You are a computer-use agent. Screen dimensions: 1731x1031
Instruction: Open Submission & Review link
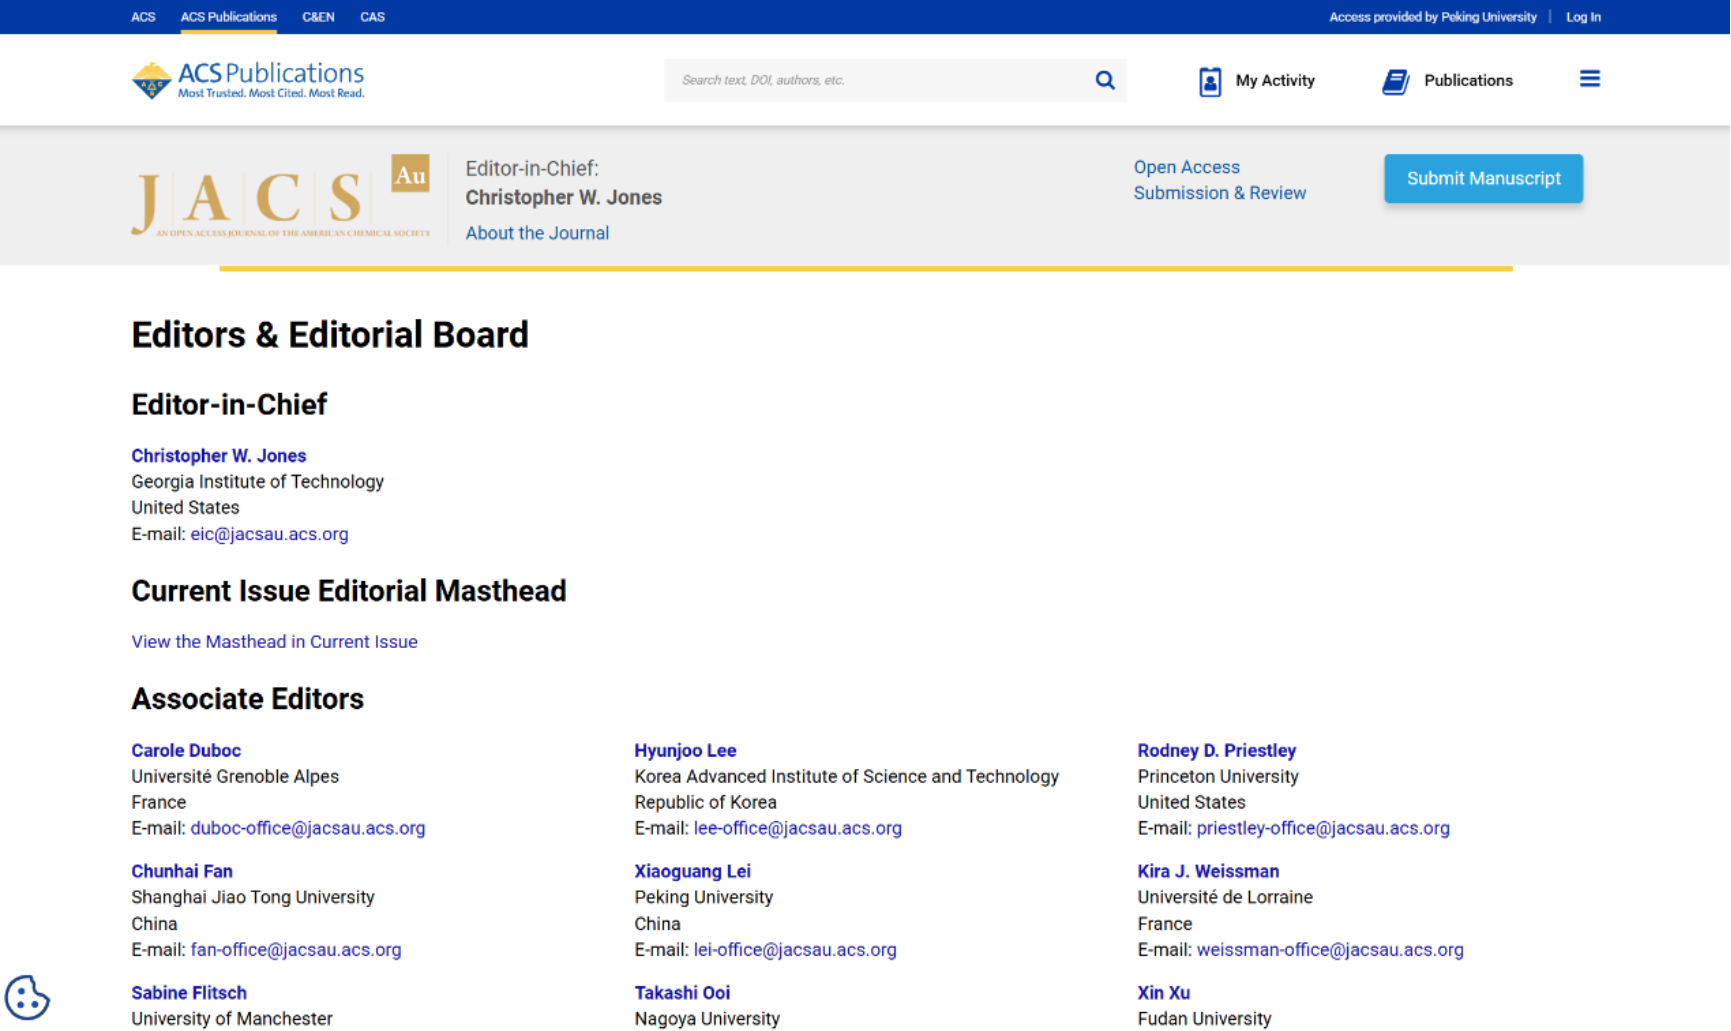point(1219,193)
